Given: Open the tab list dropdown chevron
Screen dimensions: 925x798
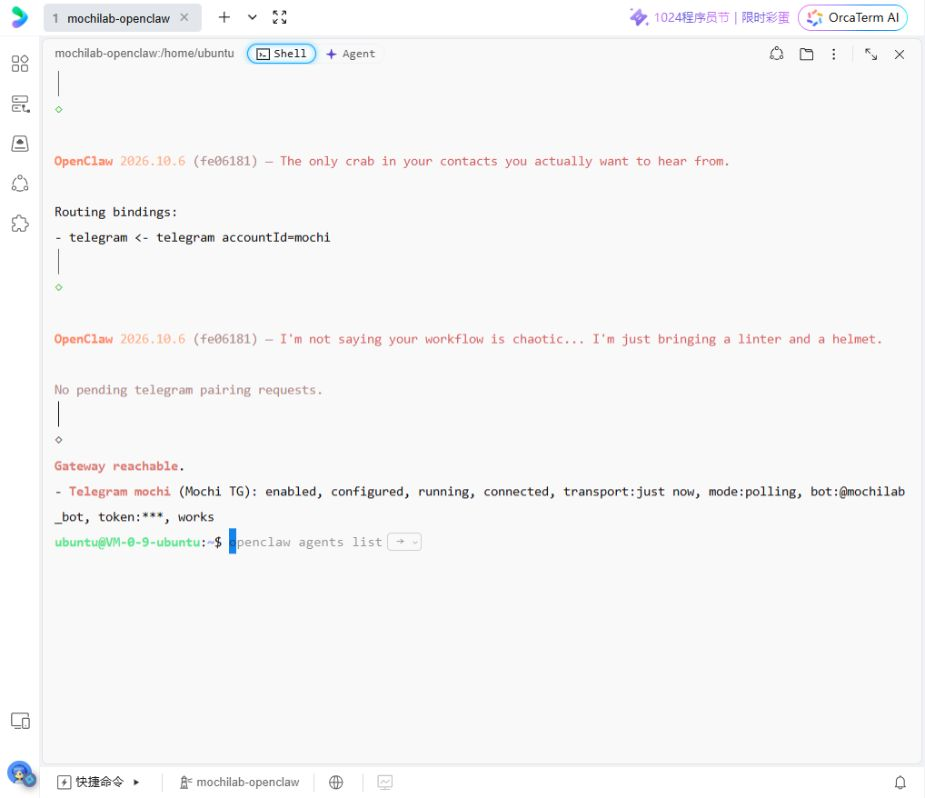Looking at the screenshot, I should click(x=252, y=17).
